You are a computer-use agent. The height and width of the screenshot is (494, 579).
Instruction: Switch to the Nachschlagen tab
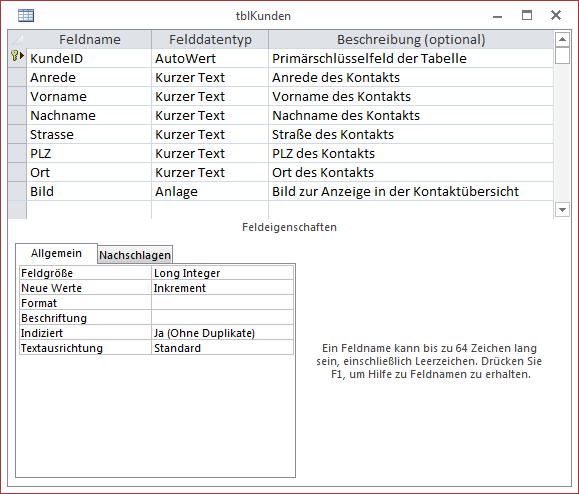click(135, 255)
